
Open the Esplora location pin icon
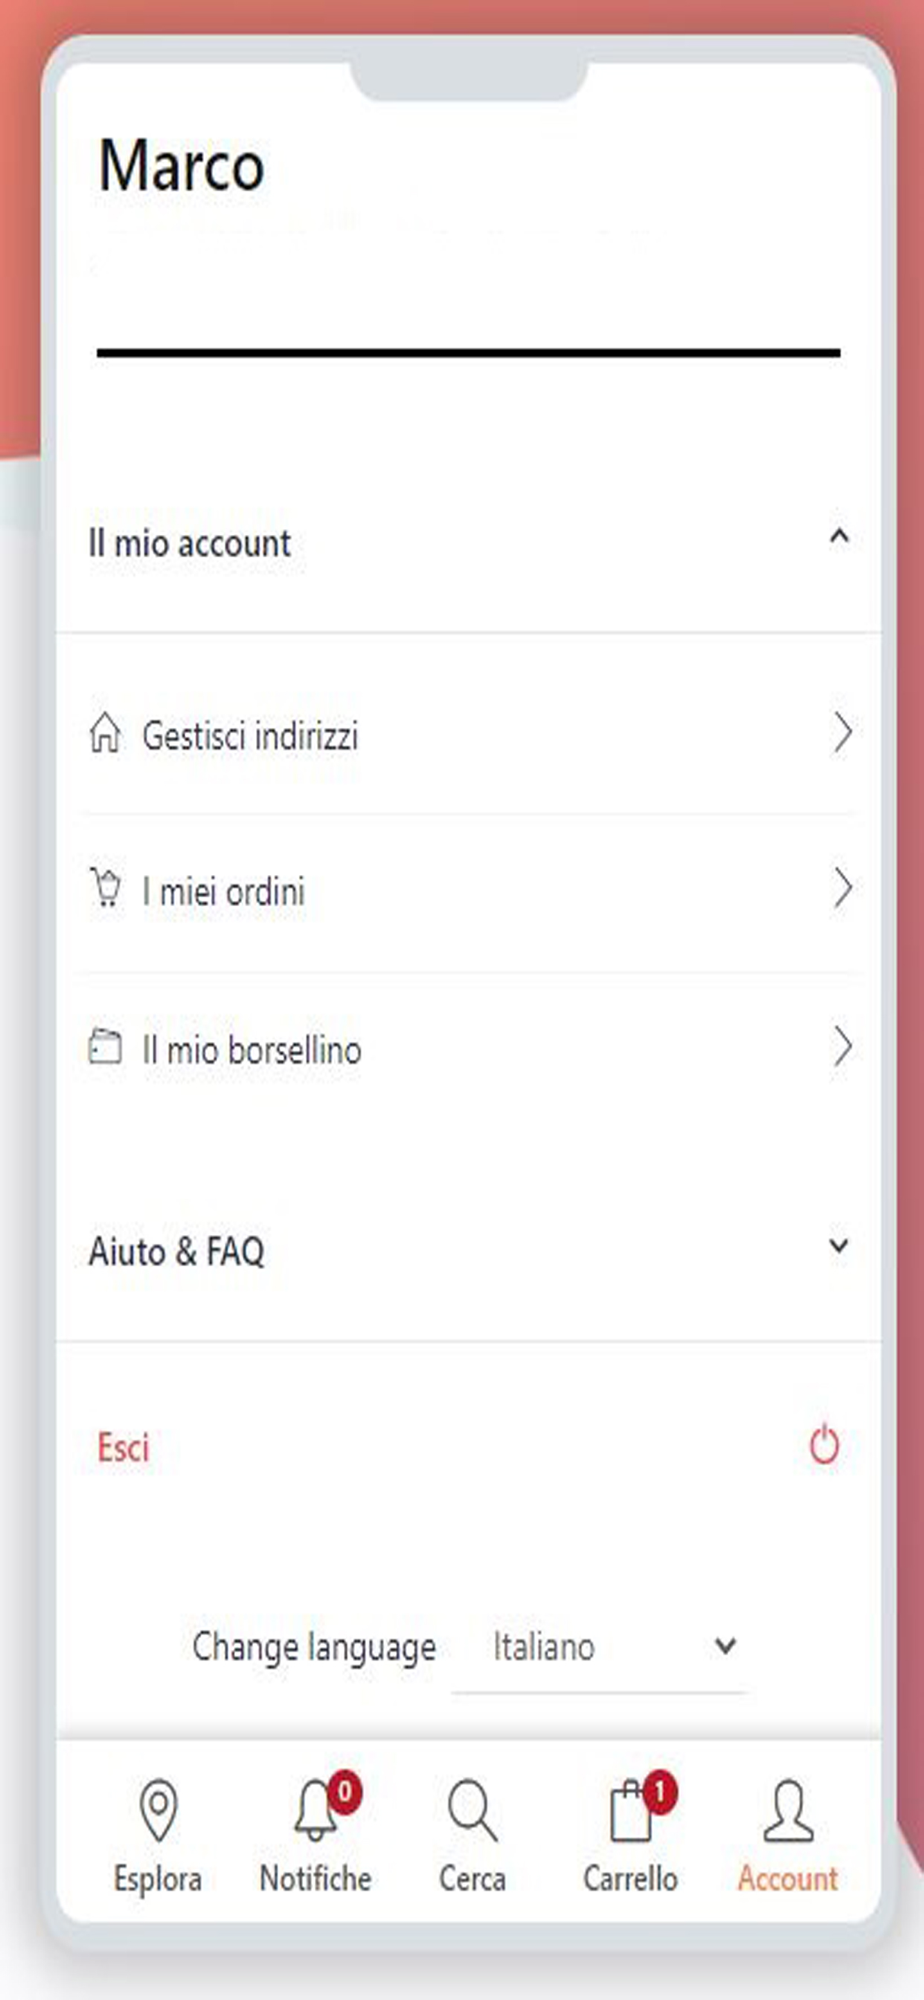tap(158, 1809)
